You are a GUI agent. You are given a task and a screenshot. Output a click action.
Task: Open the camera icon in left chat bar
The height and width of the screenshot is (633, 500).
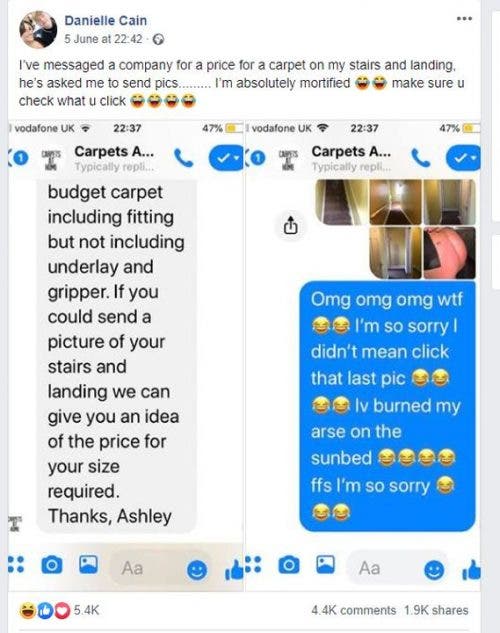[x=52, y=564]
